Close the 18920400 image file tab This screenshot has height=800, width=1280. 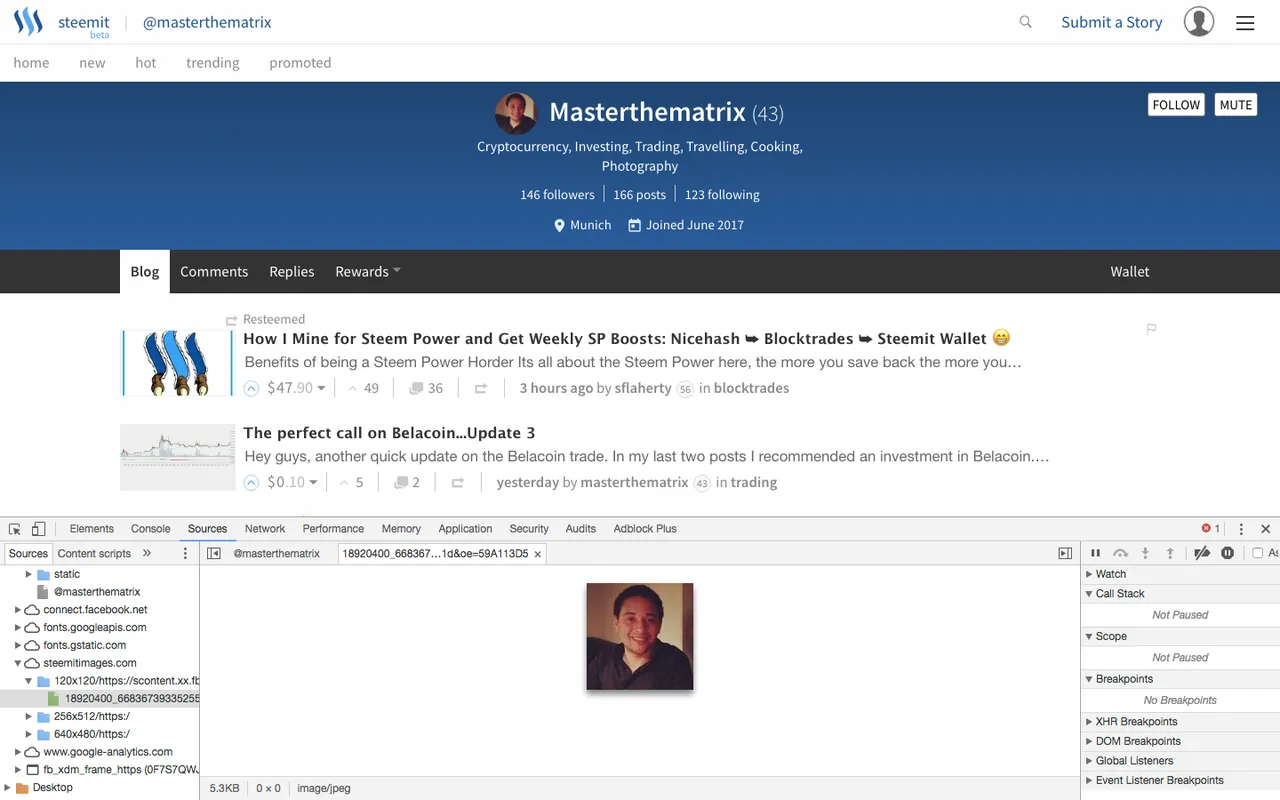click(x=538, y=554)
